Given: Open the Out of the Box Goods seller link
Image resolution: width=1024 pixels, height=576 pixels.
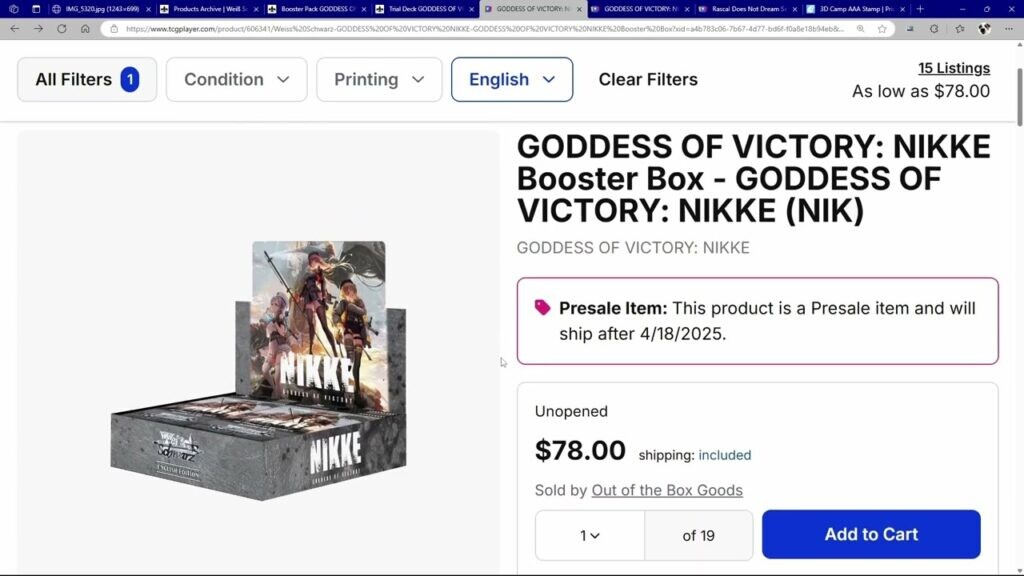Looking at the screenshot, I should [667, 490].
